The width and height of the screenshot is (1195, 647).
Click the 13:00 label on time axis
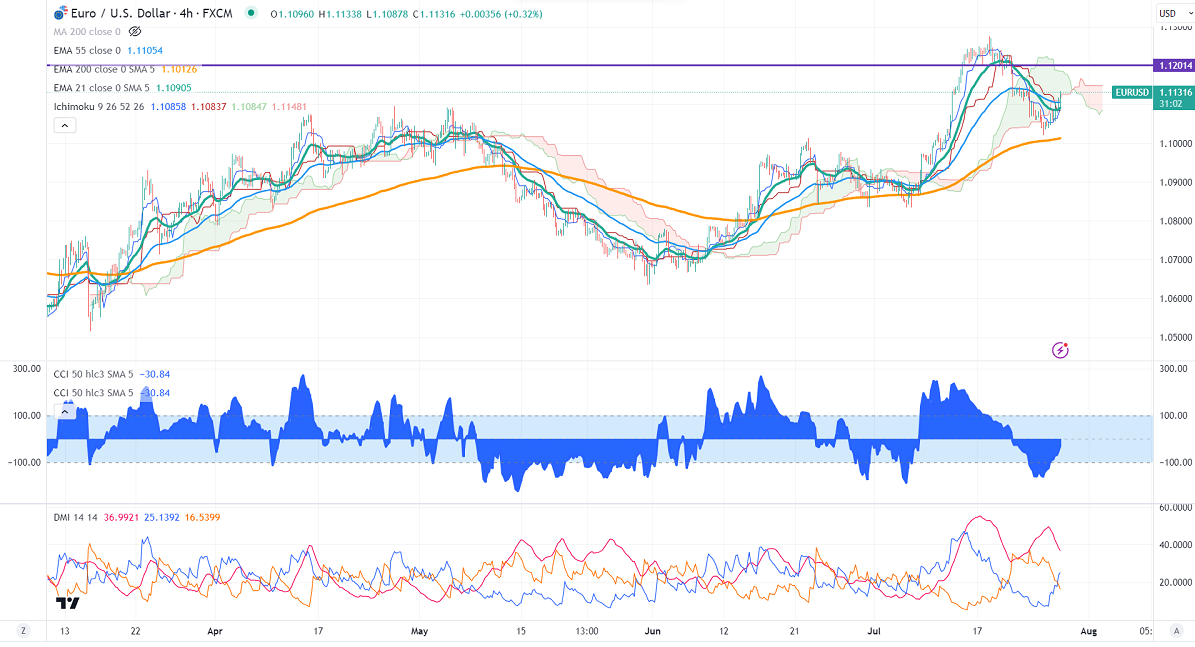click(587, 631)
